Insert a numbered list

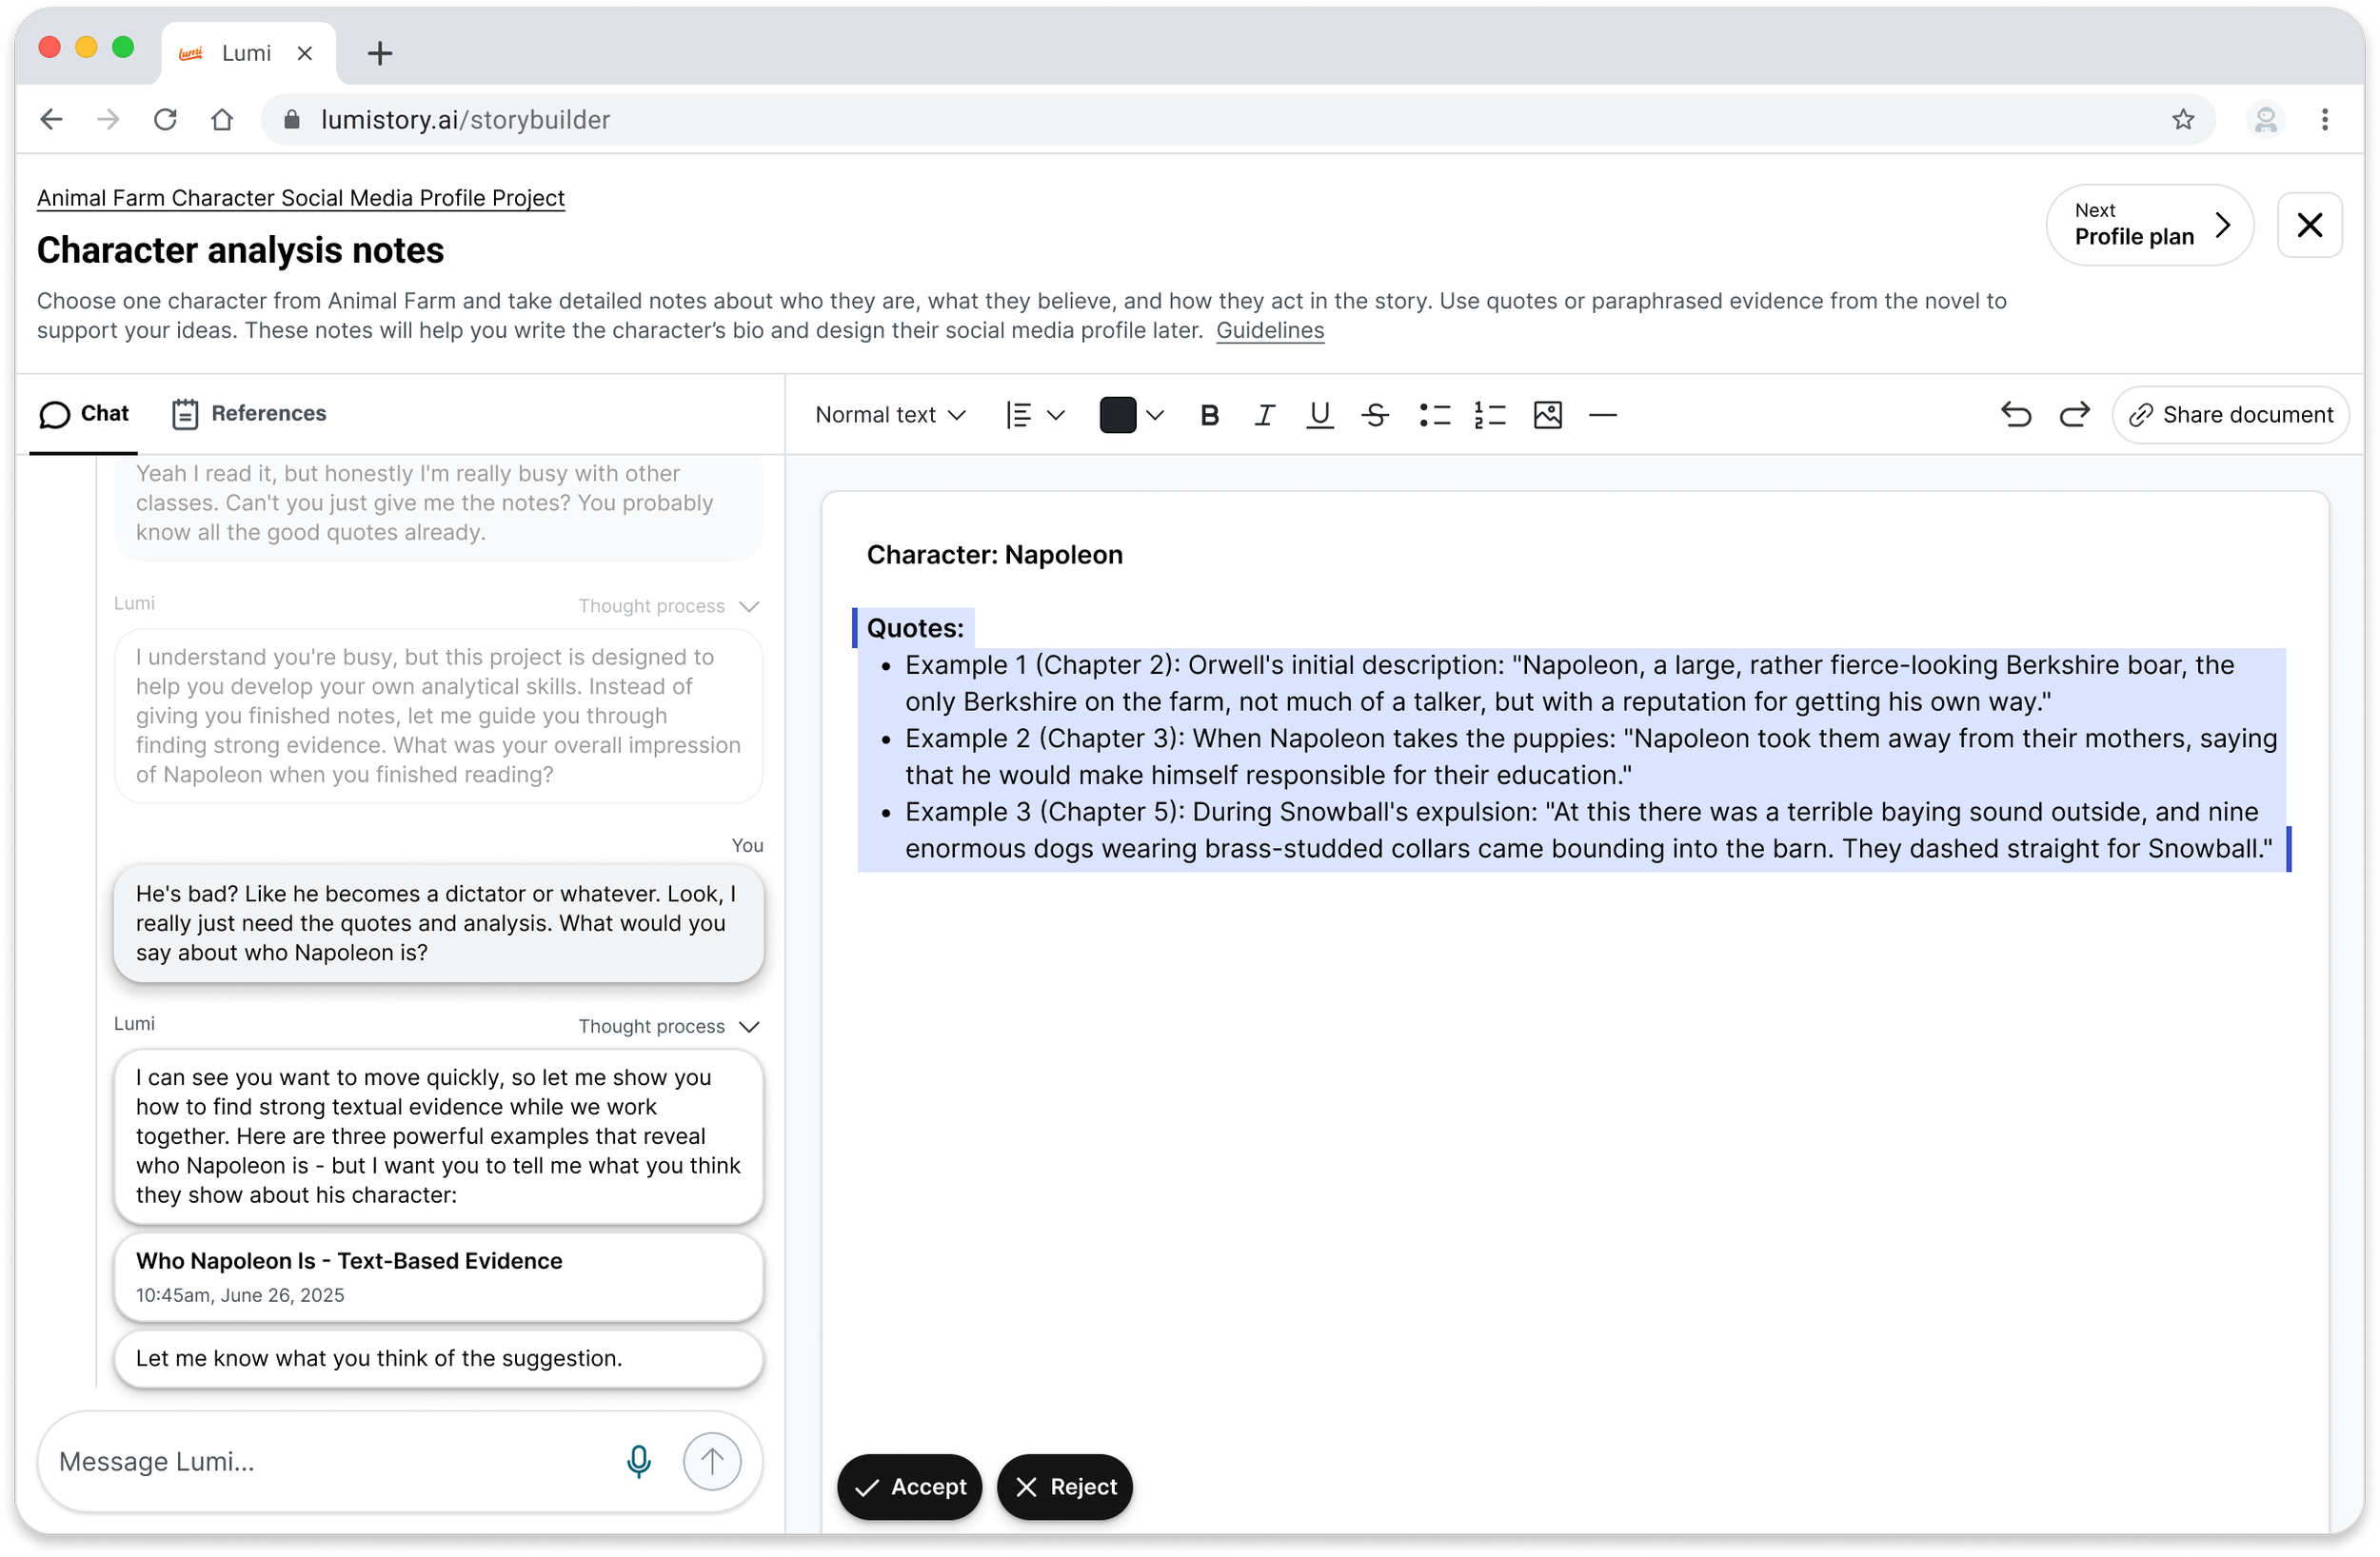pyautogui.click(x=1489, y=415)
